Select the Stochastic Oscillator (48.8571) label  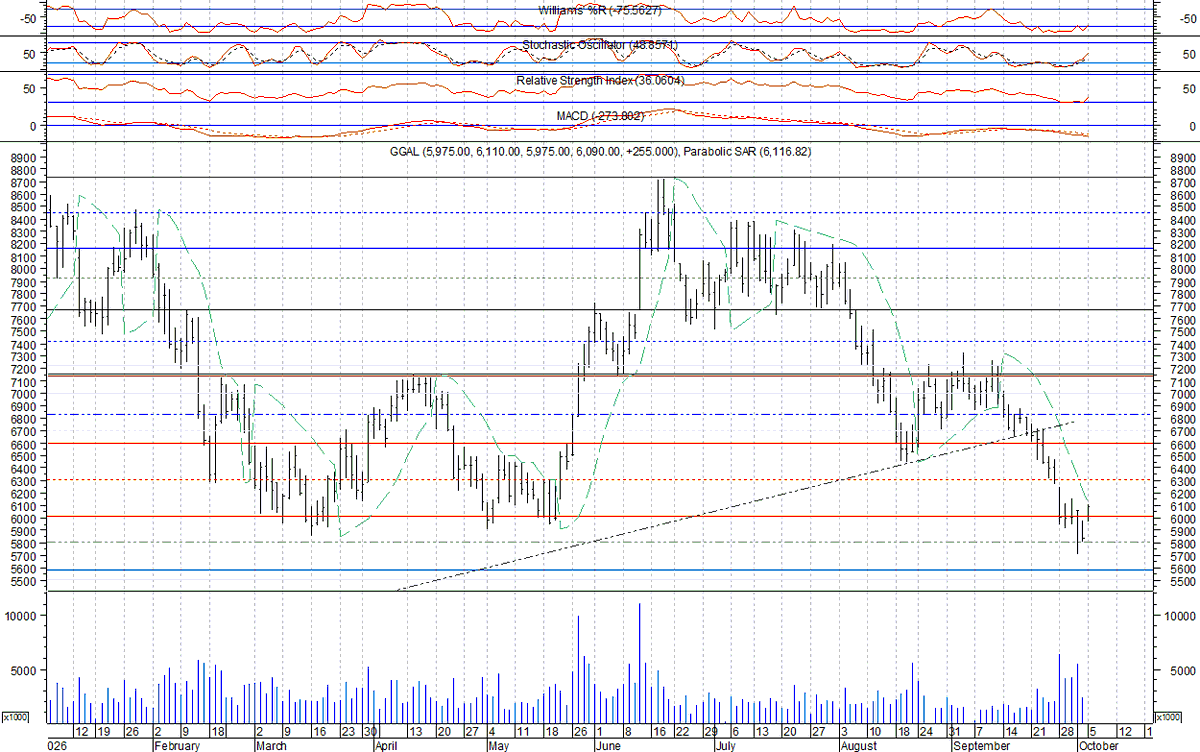[600, 45]
